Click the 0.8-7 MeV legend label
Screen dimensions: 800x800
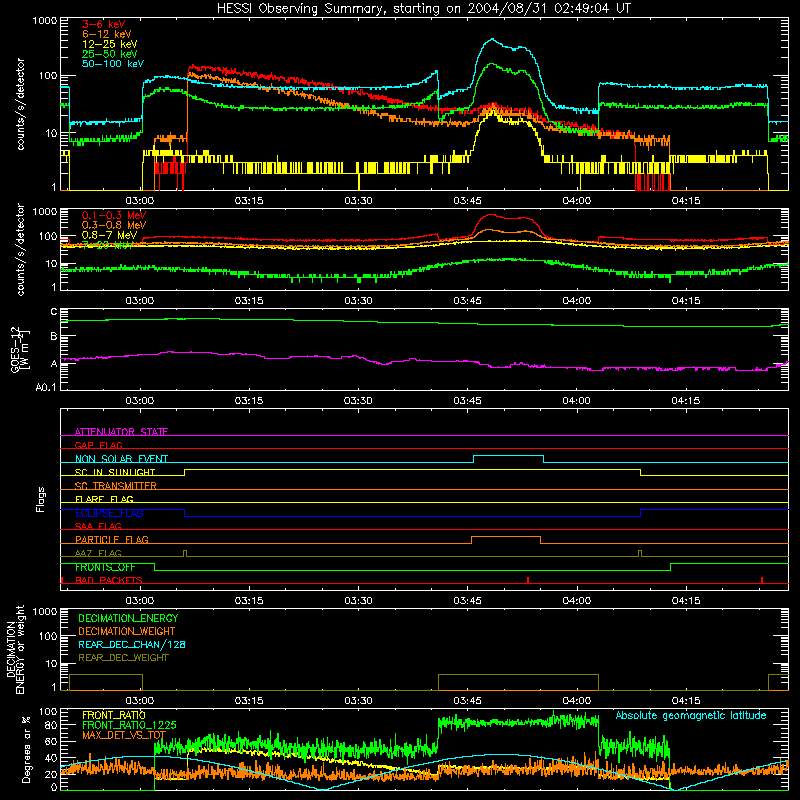point(110,236)
